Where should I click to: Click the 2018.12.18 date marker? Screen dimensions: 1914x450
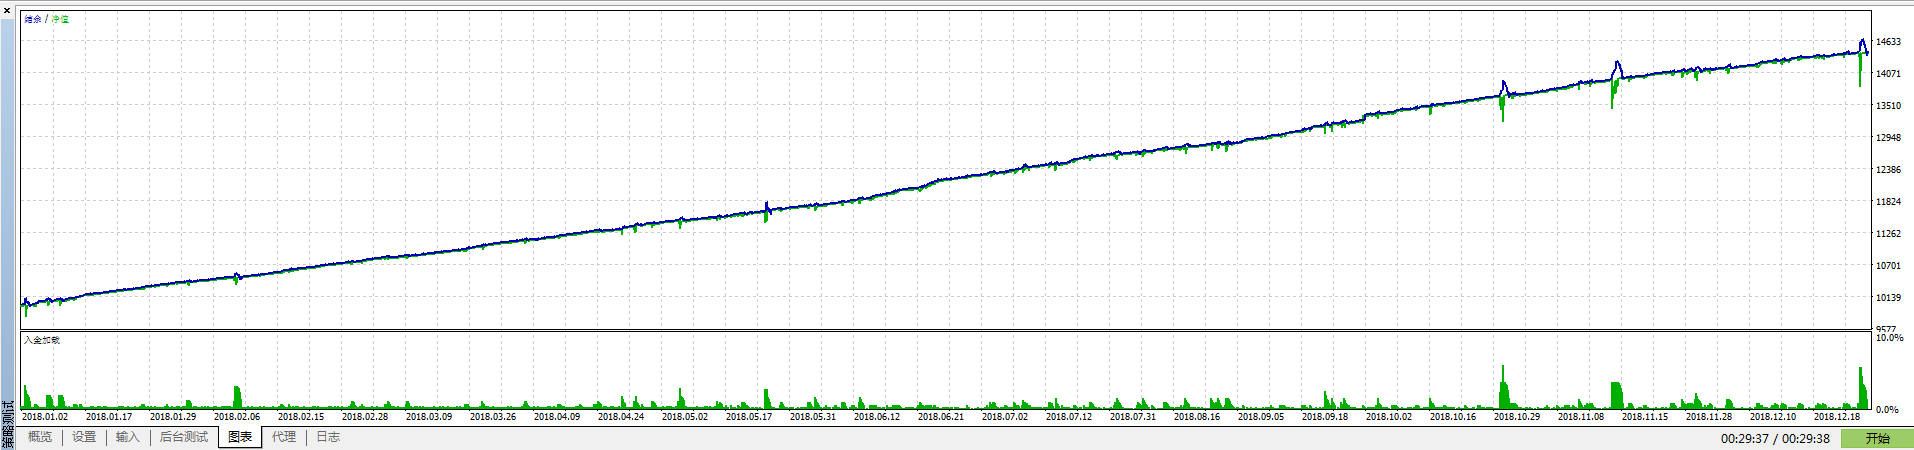[x=1837, y=417]
